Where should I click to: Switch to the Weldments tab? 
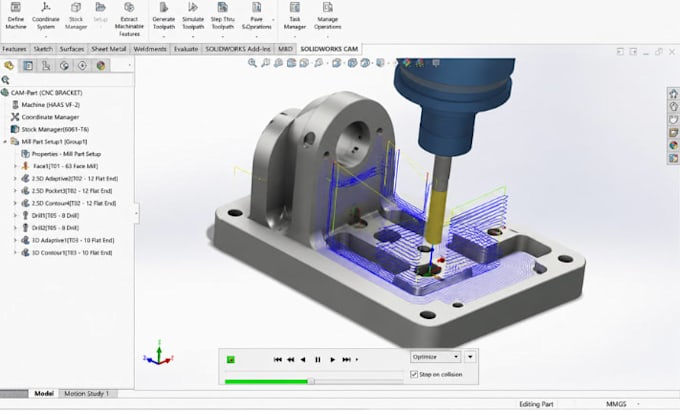pos(150,49)
